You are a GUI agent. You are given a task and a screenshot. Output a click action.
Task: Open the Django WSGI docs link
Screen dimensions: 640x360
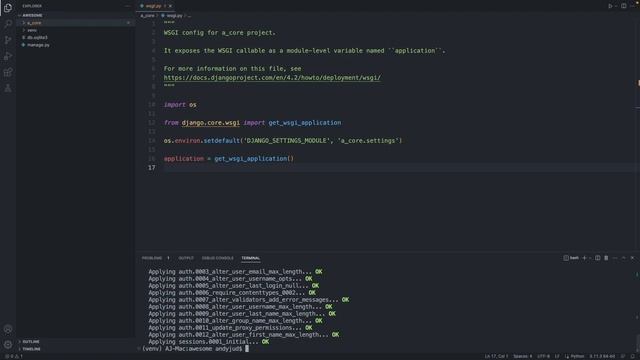[x=272, y=78]
